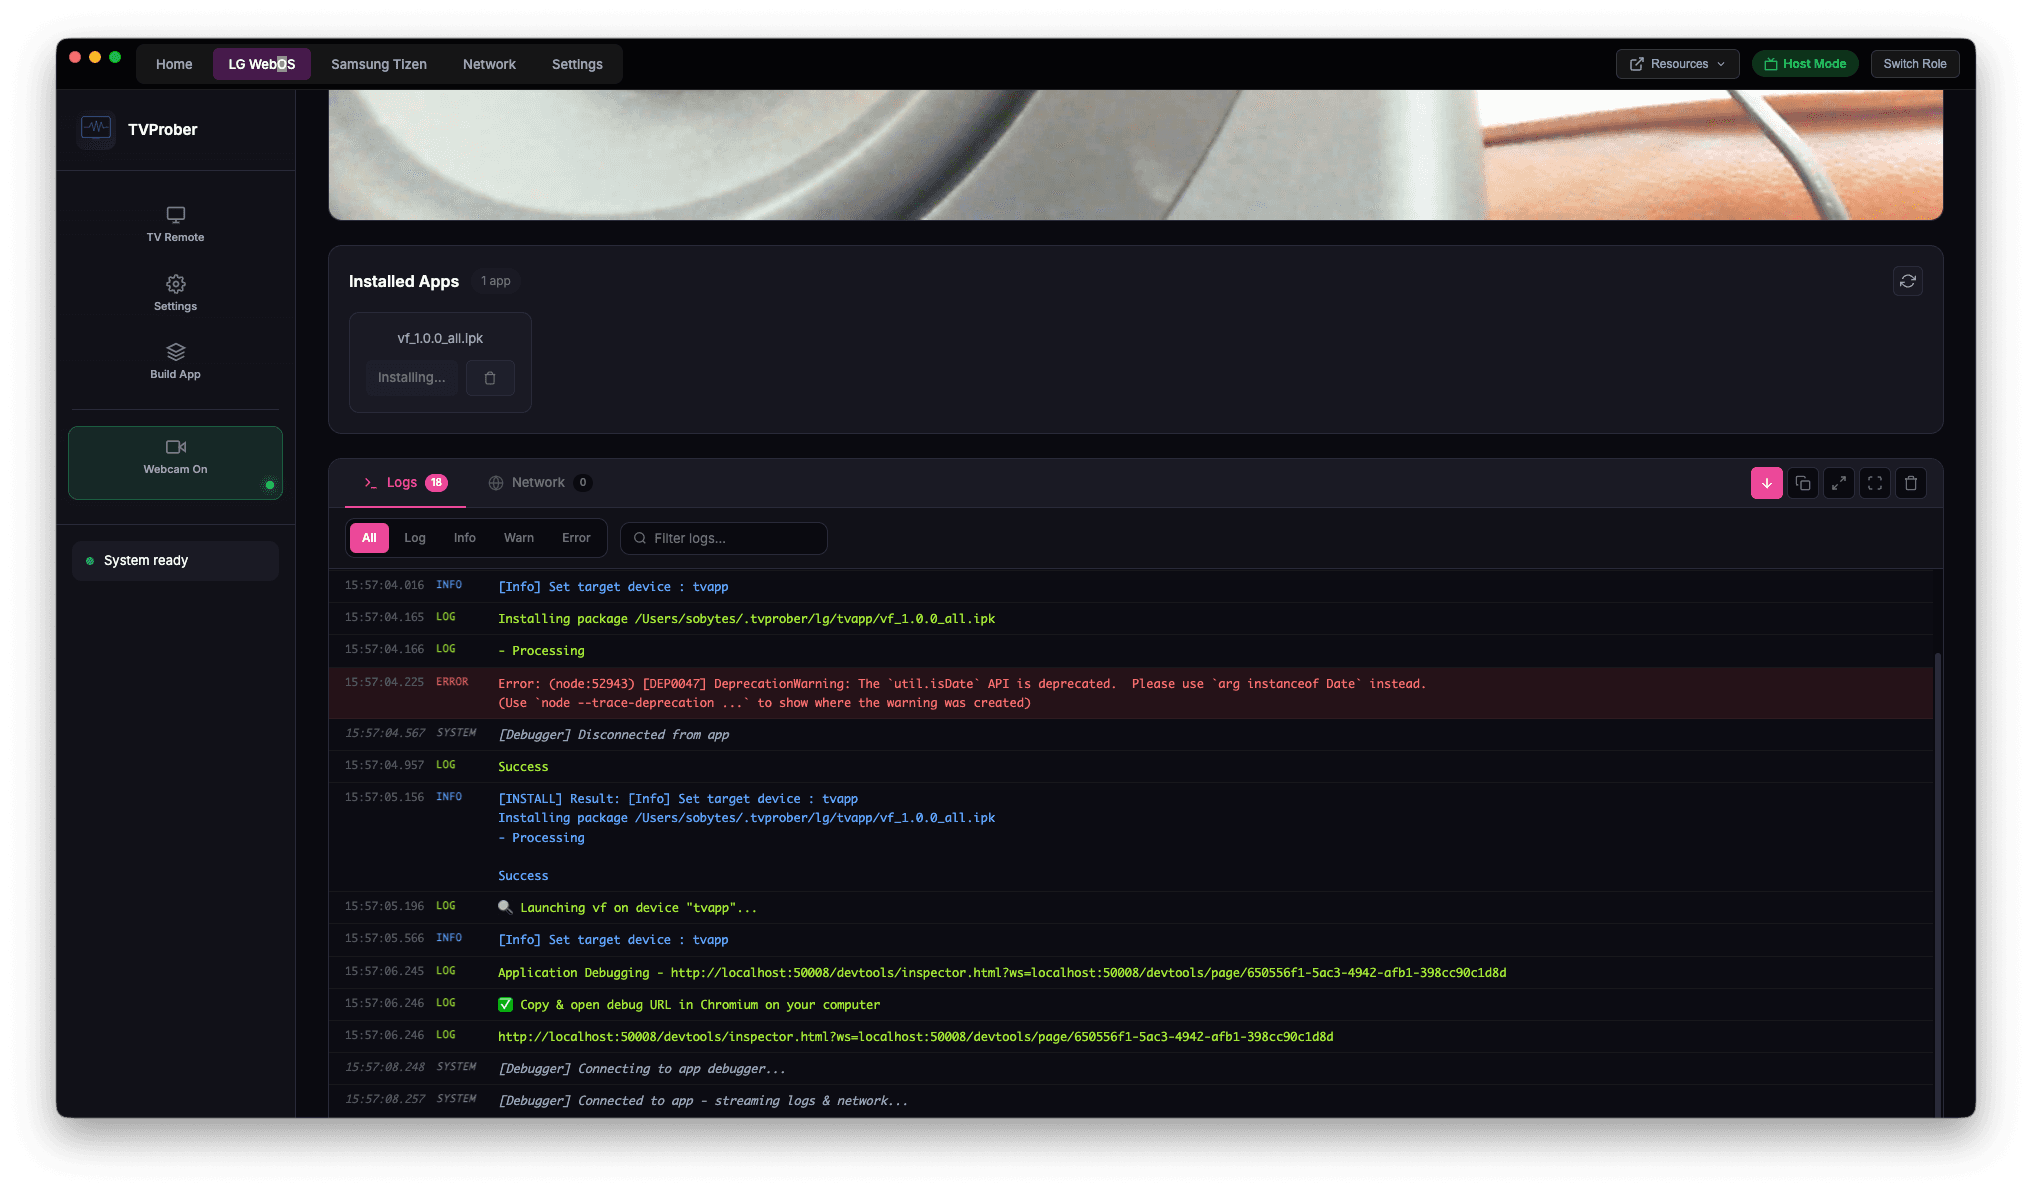The width and height of the screenshot is (2032, 1192).
Task: Clear all logs with the trash icon
Action: pyautogui.click(x=1911, y=483)
